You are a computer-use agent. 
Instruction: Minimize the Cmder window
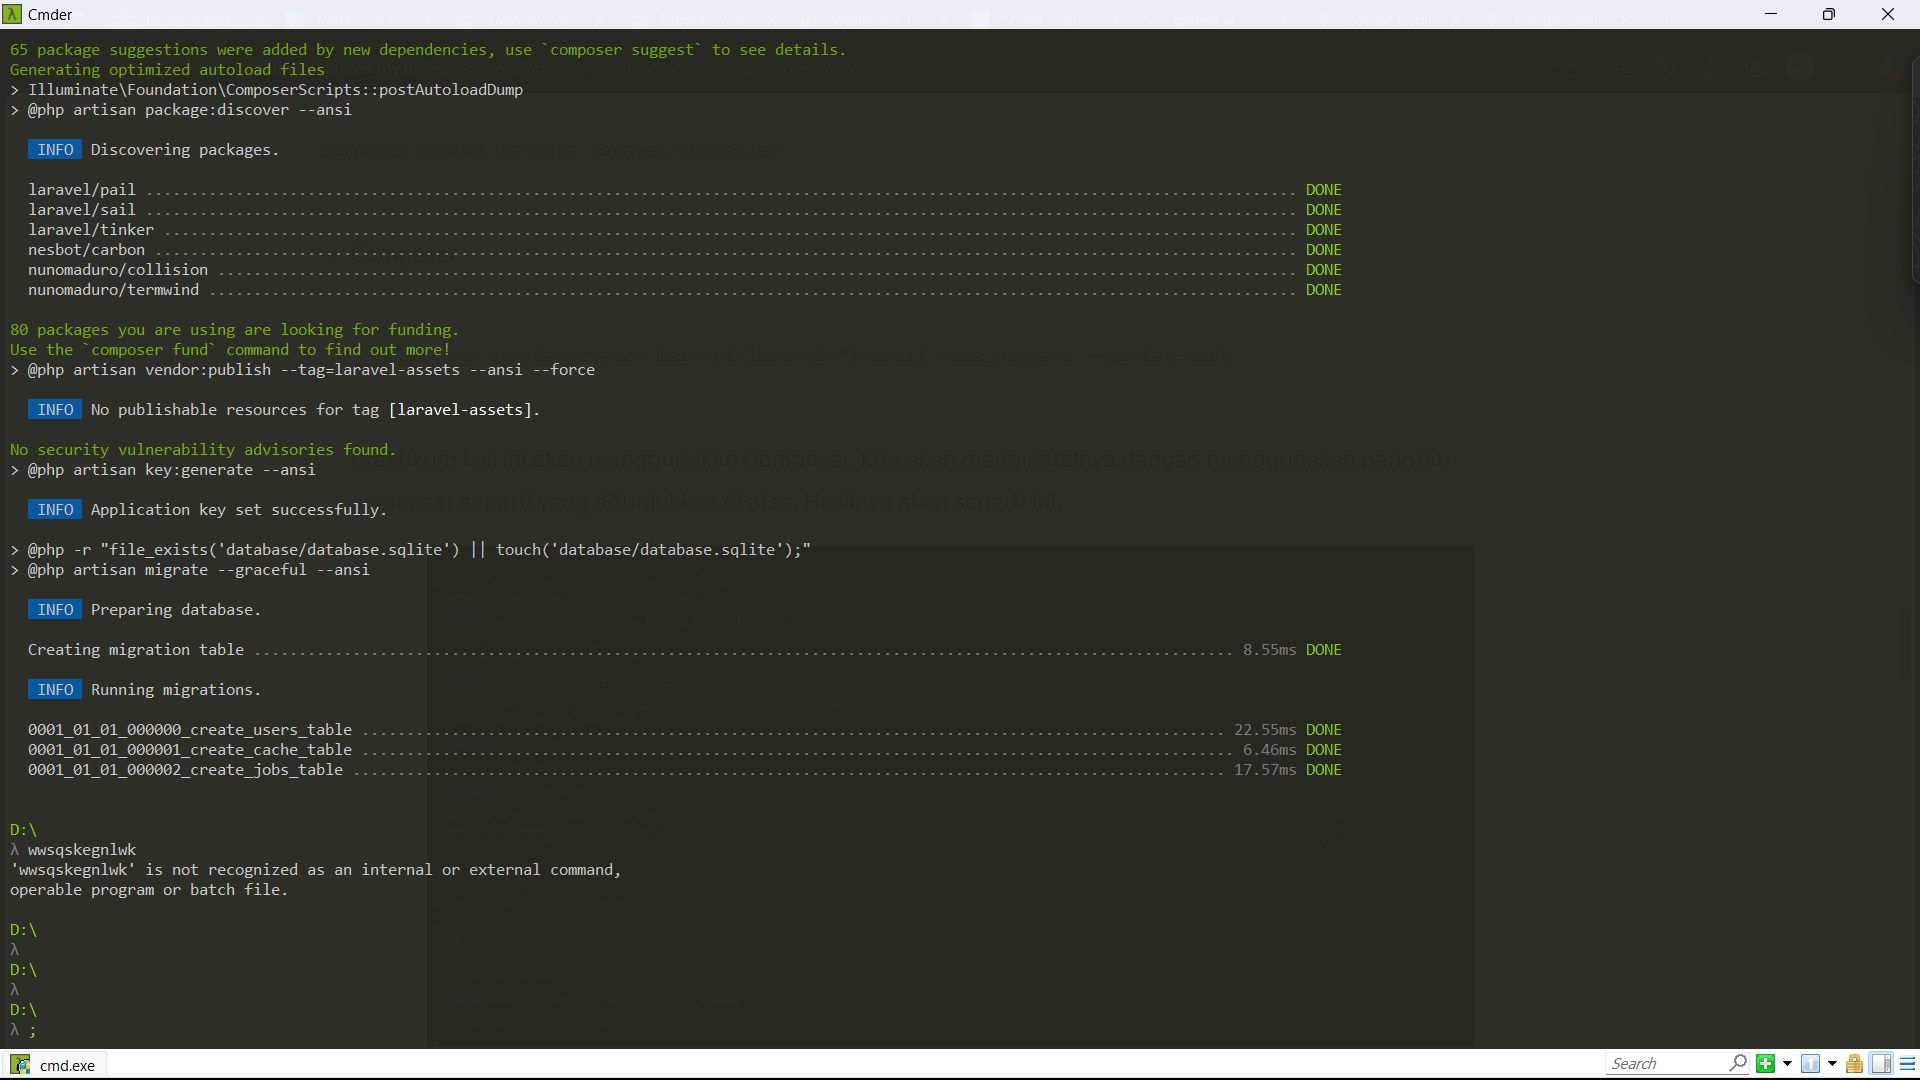(1771, 14)
